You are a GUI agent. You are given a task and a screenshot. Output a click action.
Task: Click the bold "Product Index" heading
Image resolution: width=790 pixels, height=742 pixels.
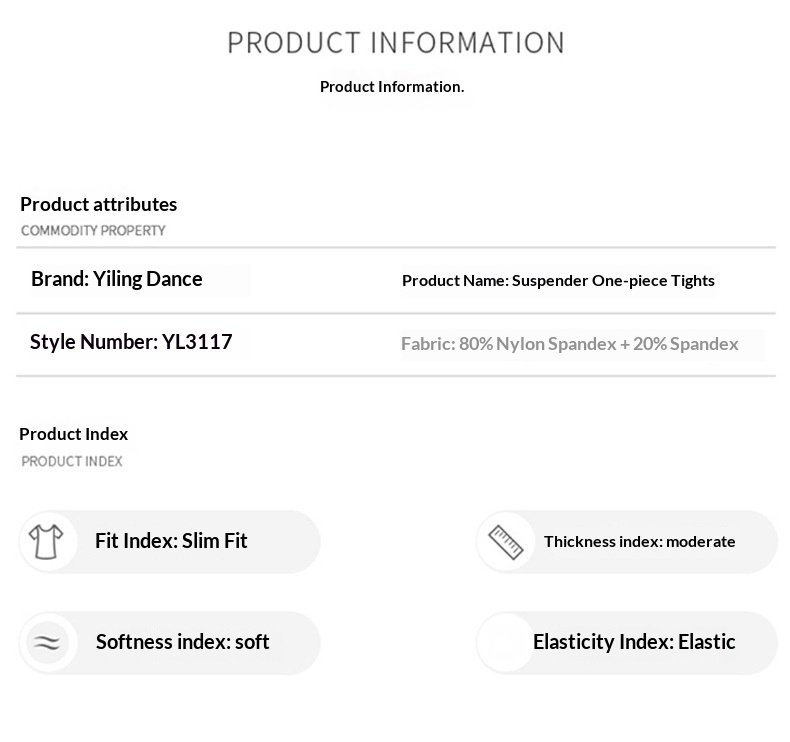74,434
